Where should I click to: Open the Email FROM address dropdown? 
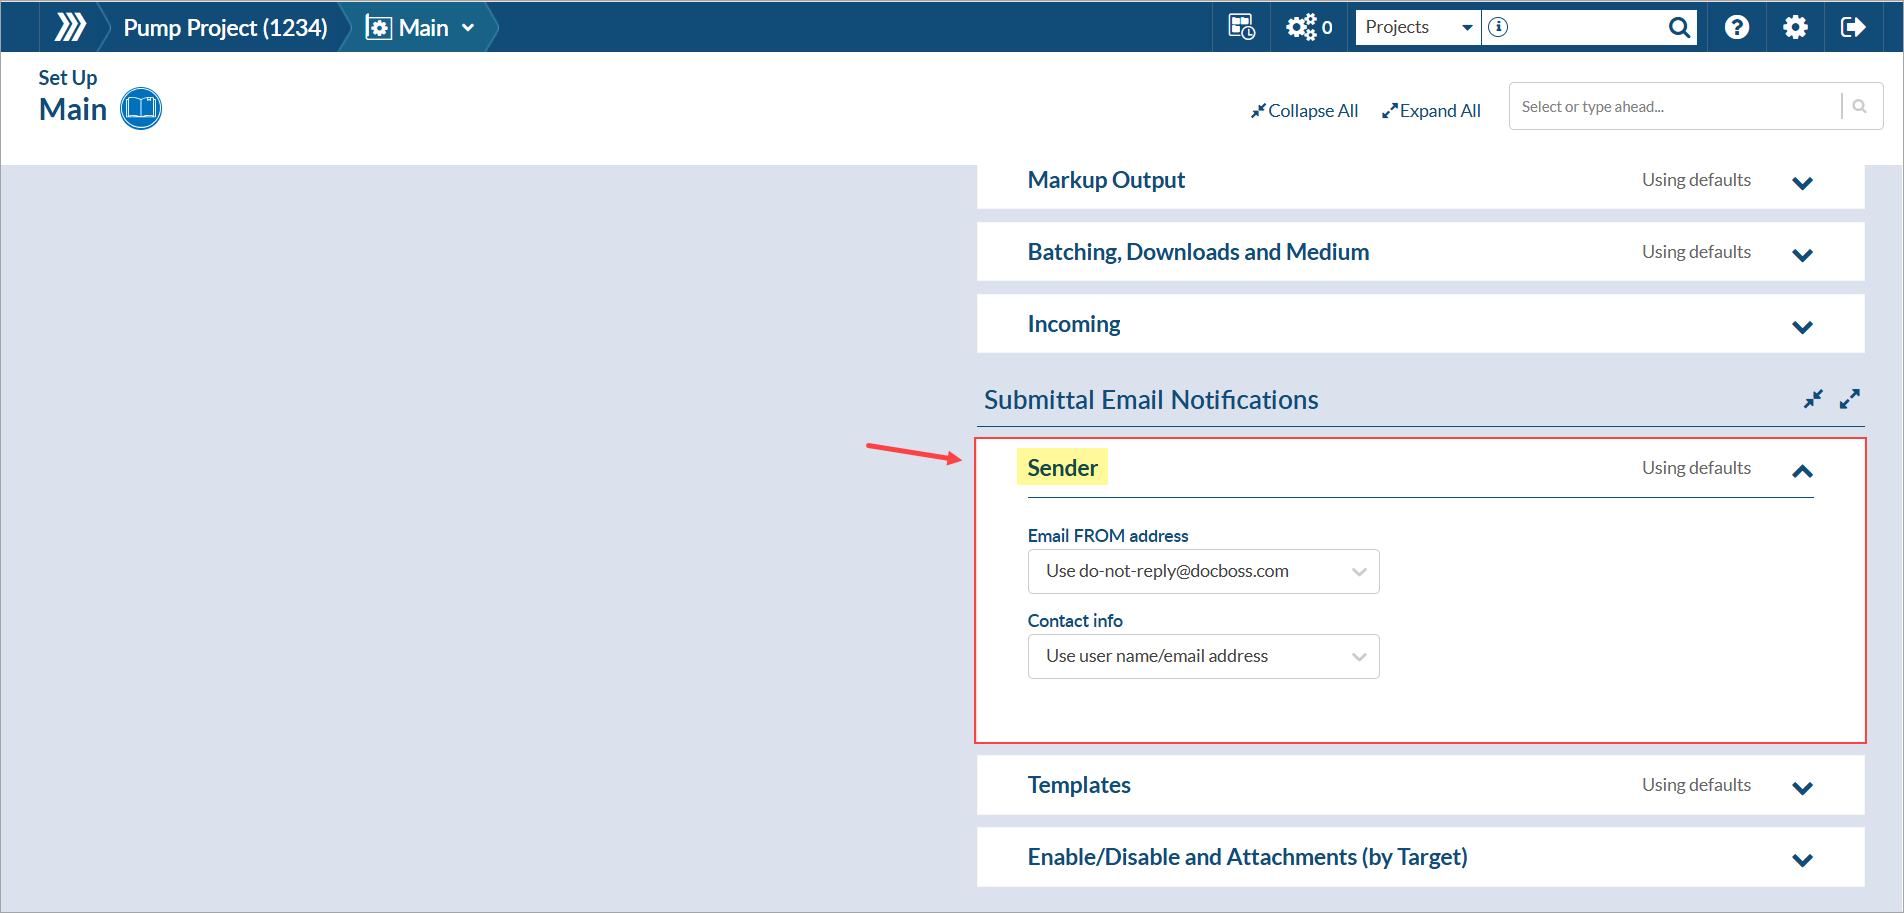[x=1203, y=572]
